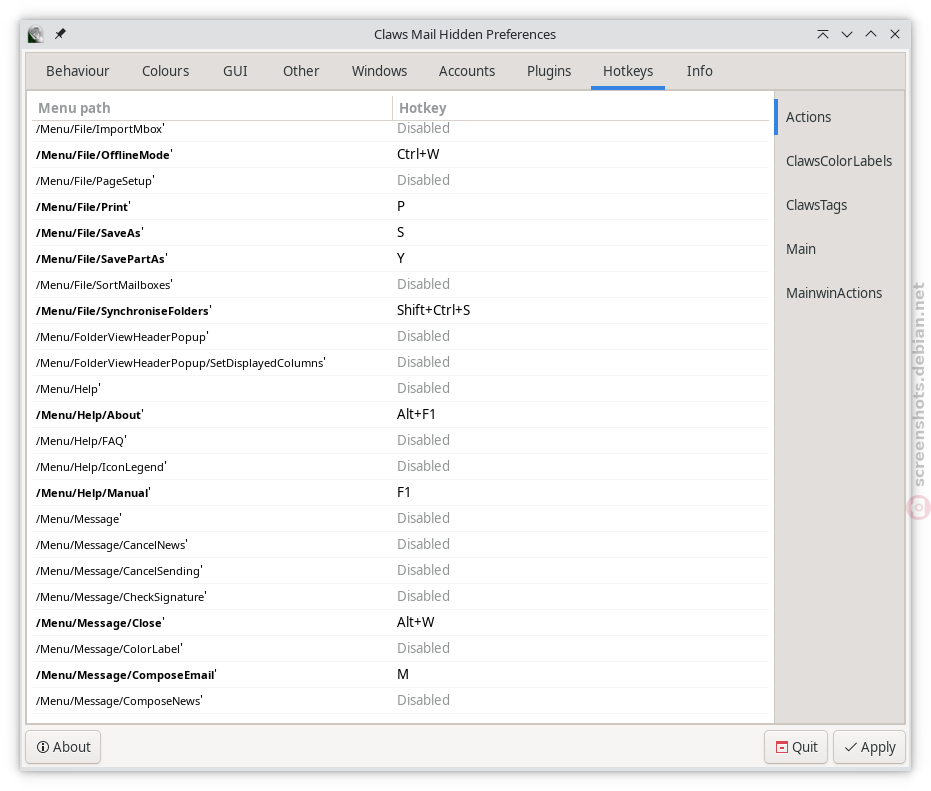Switch to the Behaviour tab
The image size is (931, 791).
[x=78, y=71]
